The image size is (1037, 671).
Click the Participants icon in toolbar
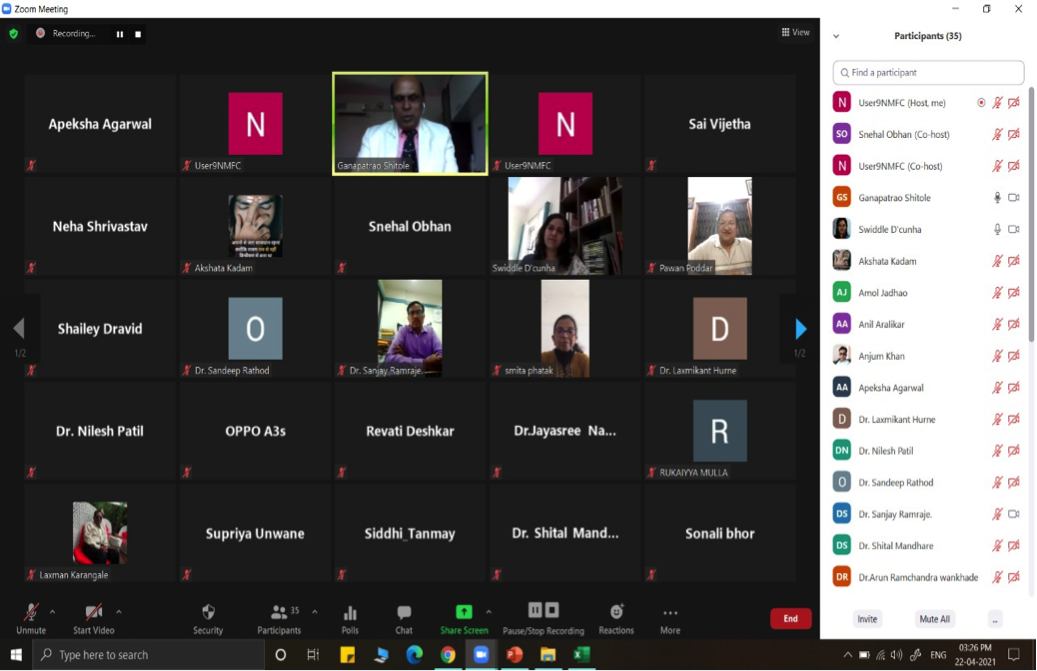coord(279,612)
